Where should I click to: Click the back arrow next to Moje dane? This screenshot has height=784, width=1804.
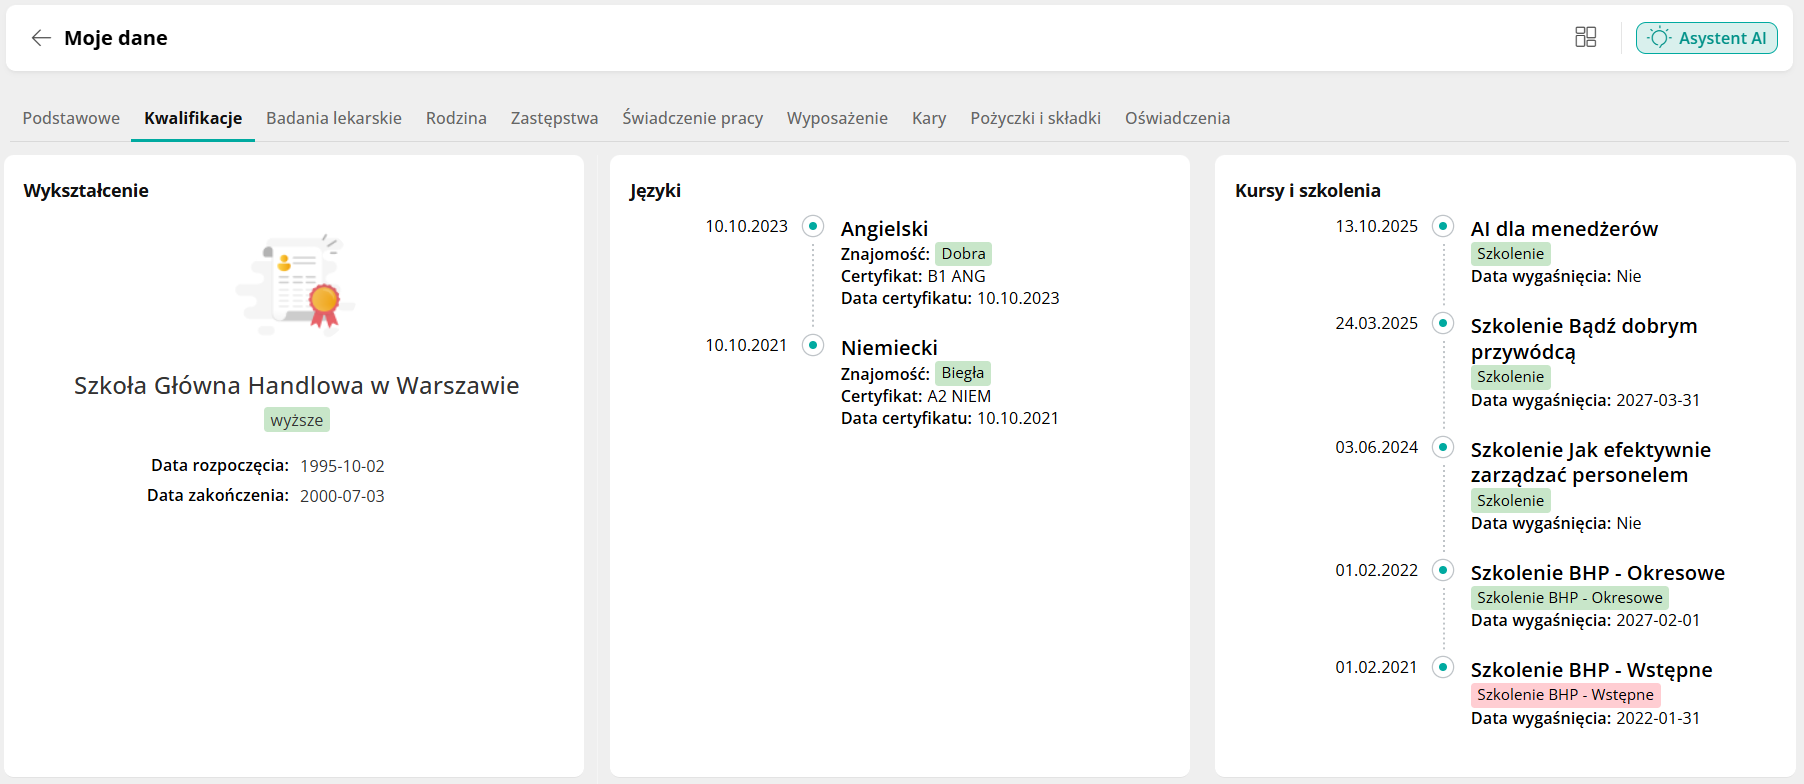coord(41,38)
